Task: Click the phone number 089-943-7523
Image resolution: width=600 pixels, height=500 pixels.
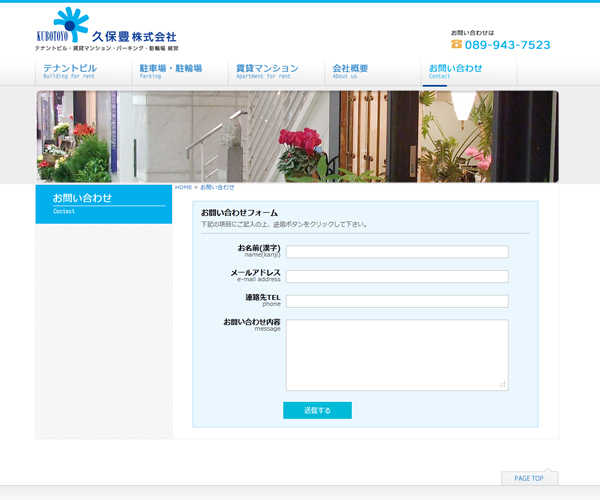Action: tap(507, 45)
